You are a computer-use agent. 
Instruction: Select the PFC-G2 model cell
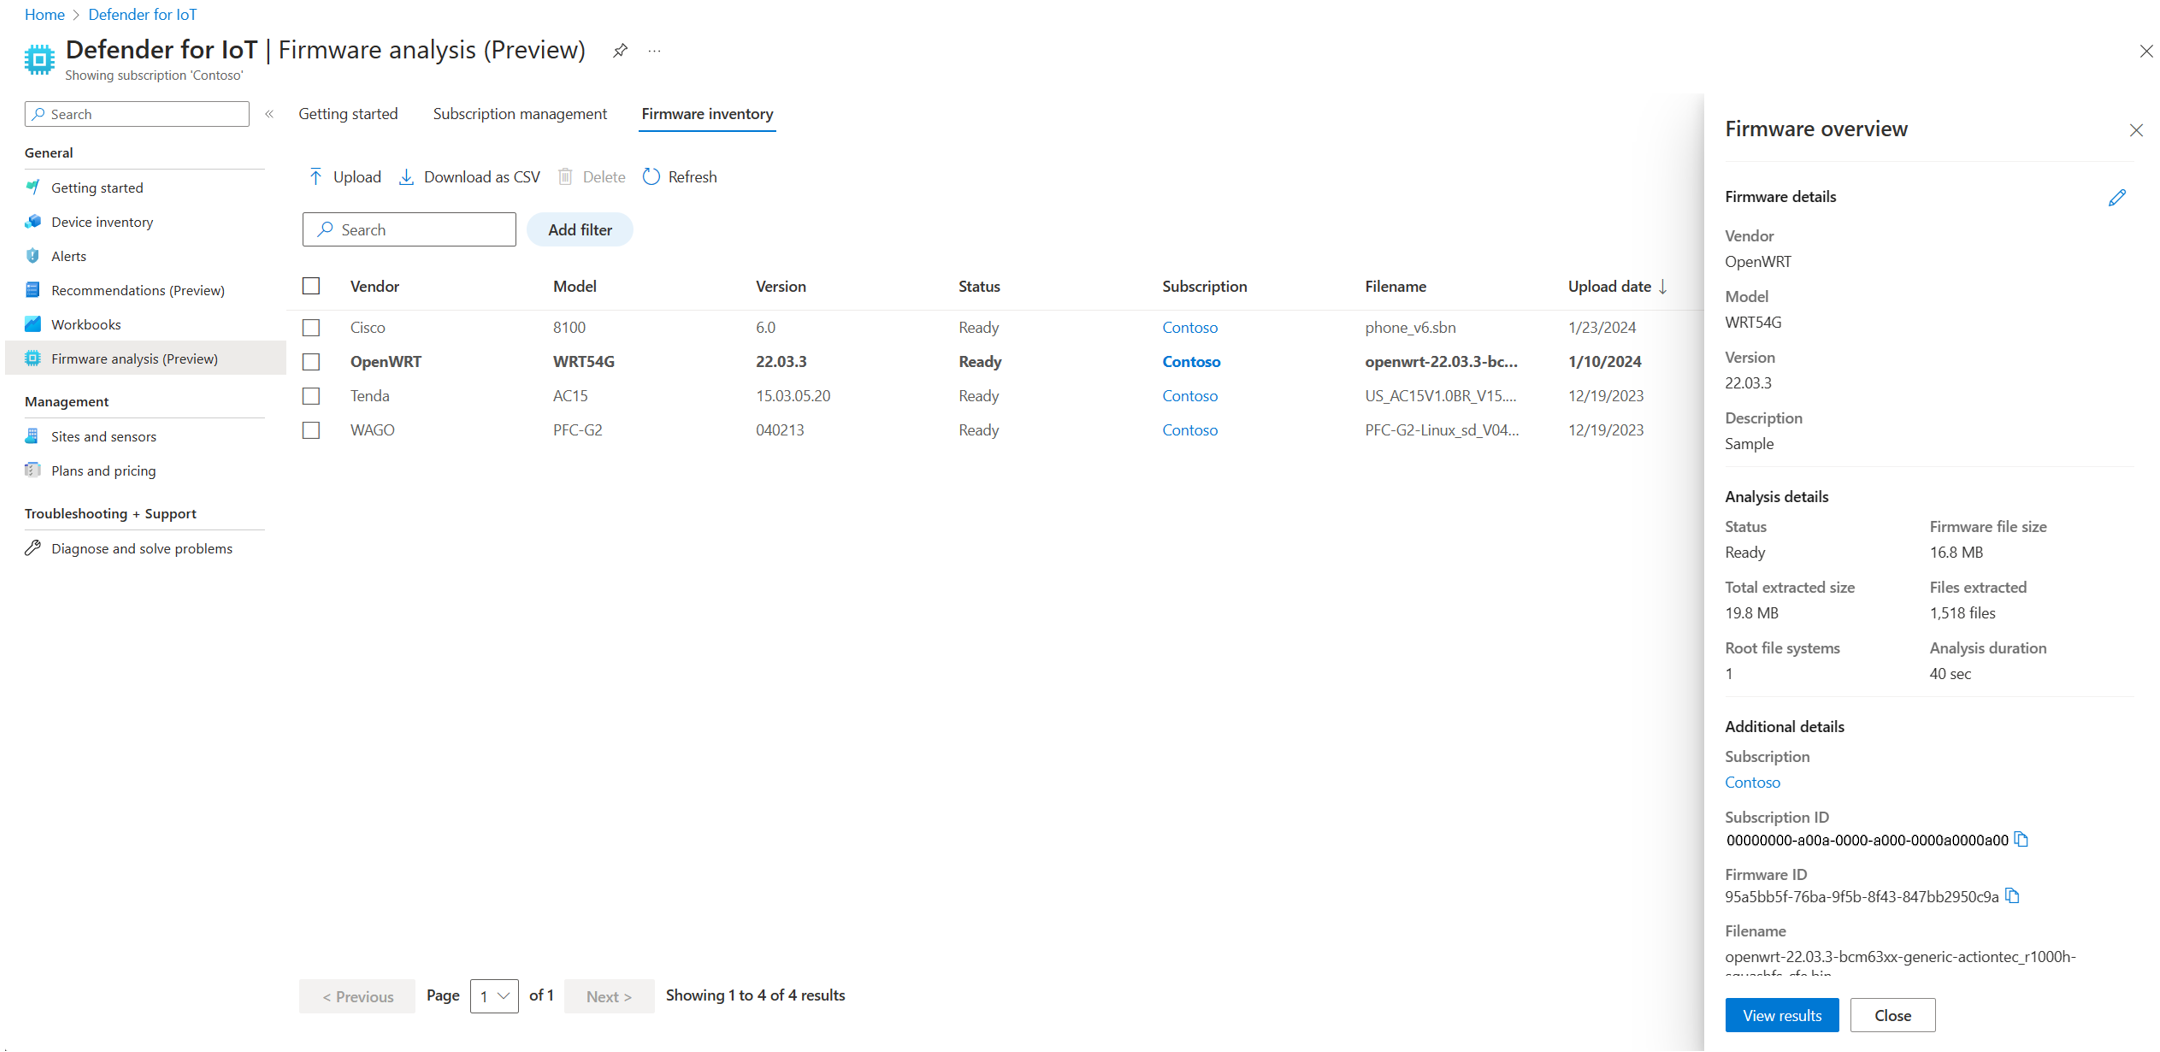pos(577,430)
